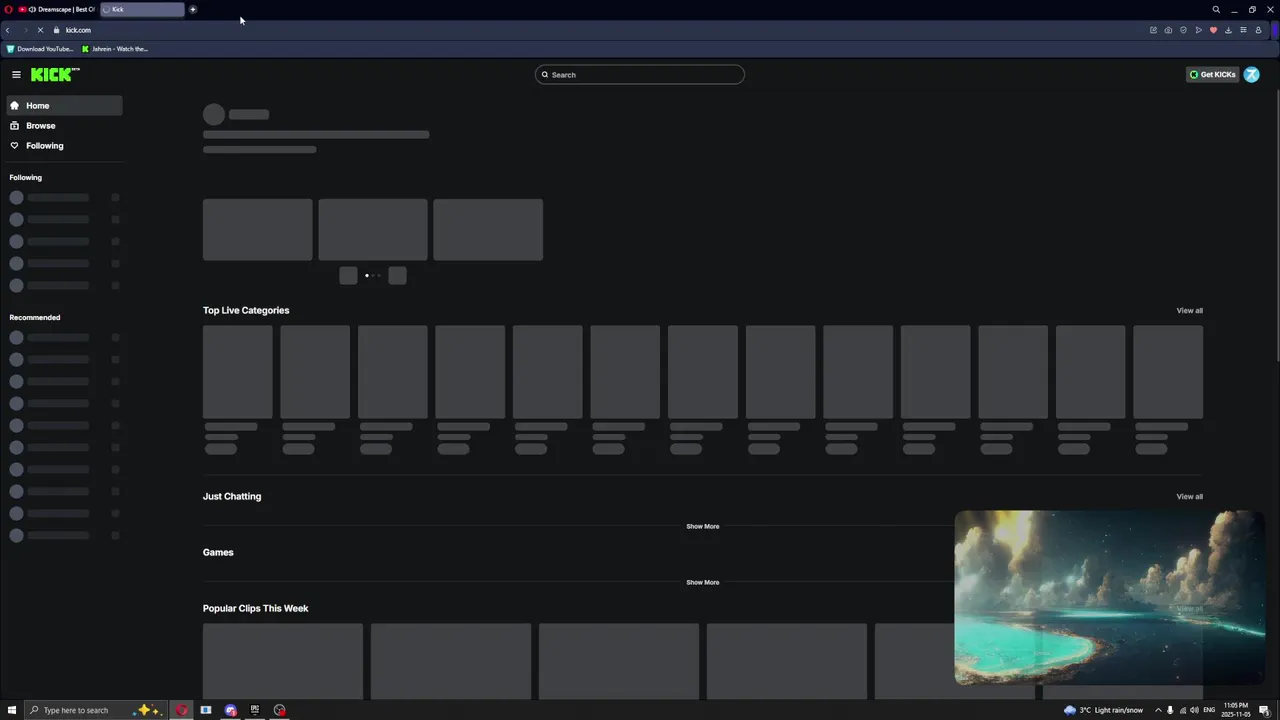Show more under Games

(x=702, y=582)
